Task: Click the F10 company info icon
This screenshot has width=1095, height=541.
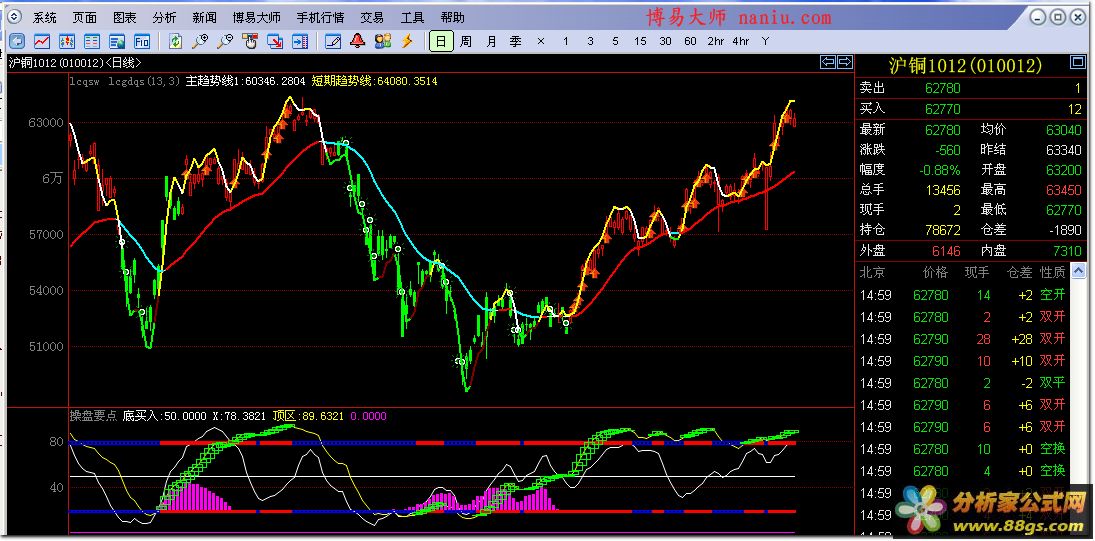Action: 142,41
